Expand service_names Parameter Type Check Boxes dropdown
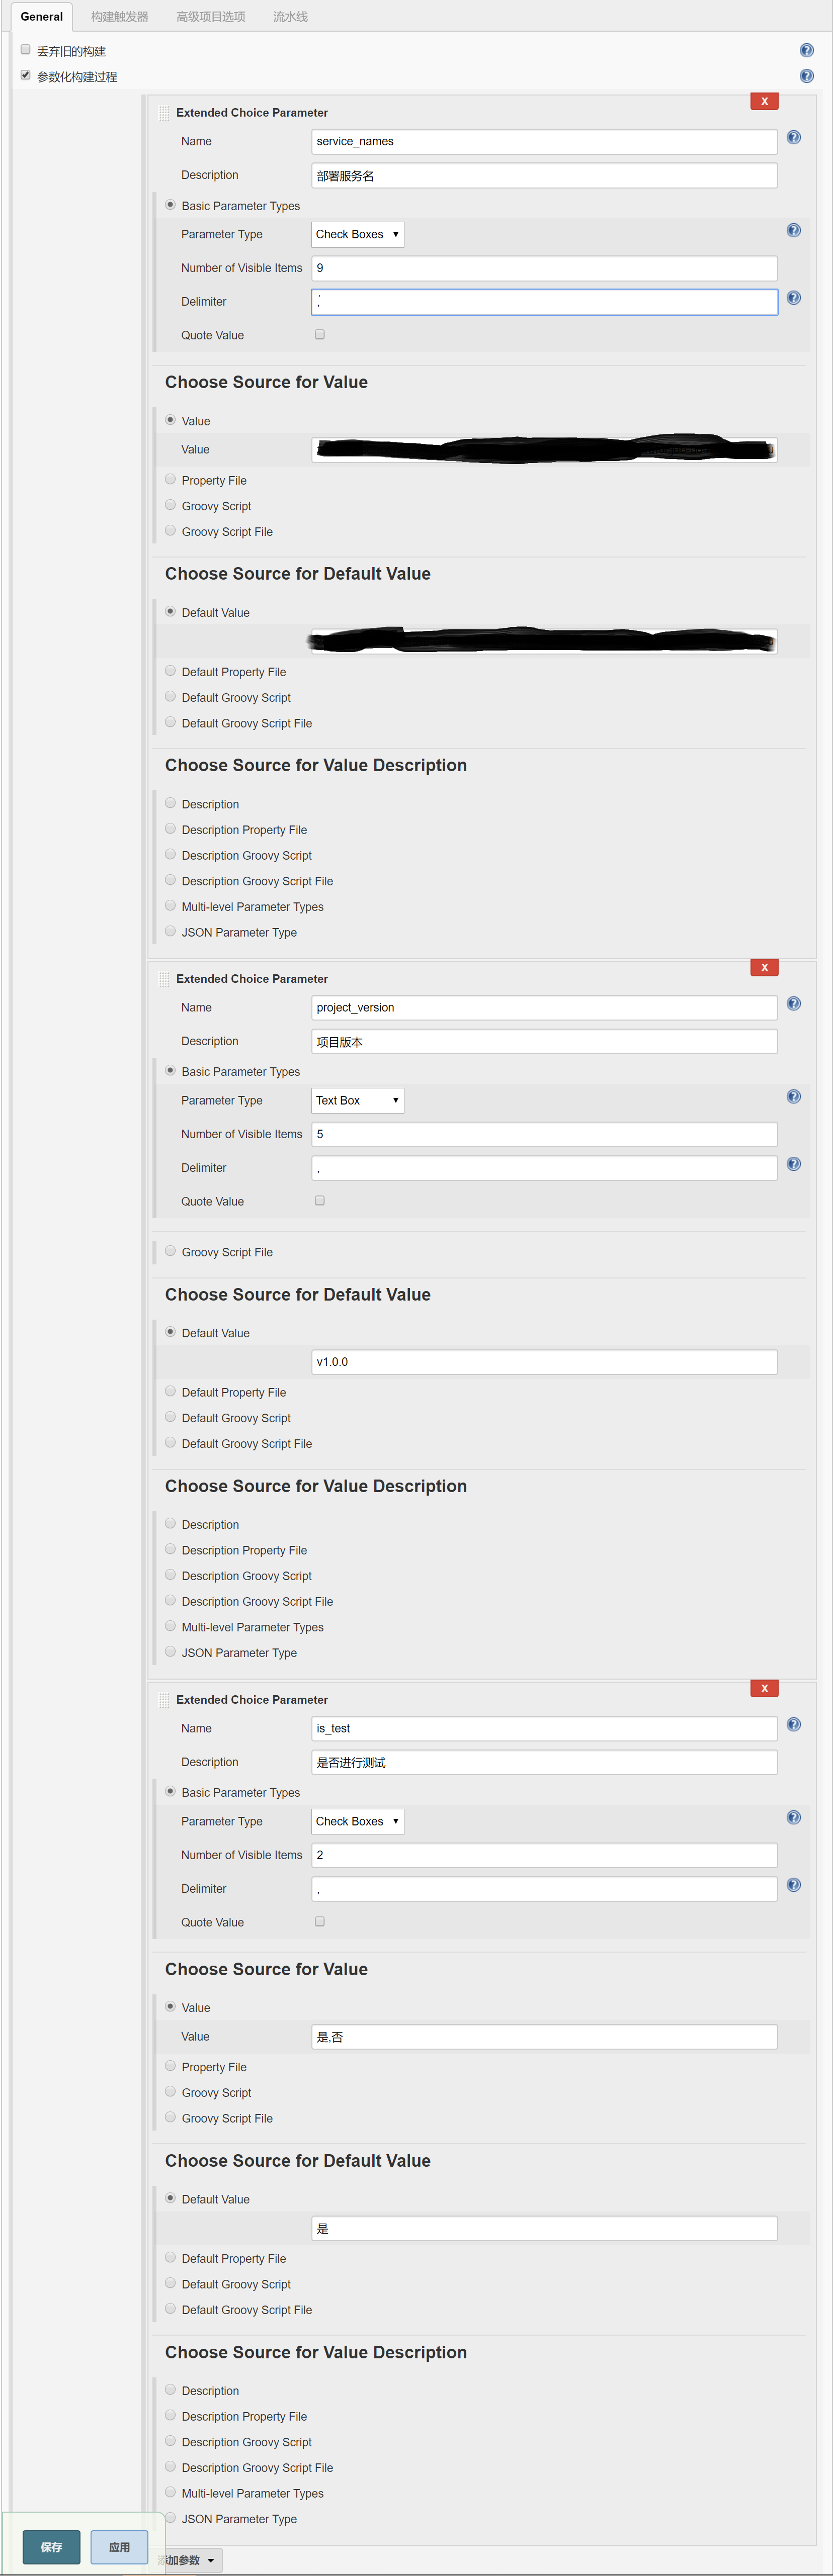Image resolution: width=833 pixels, height=2576 pixels. pyautogui.click(x=357, y=234)
